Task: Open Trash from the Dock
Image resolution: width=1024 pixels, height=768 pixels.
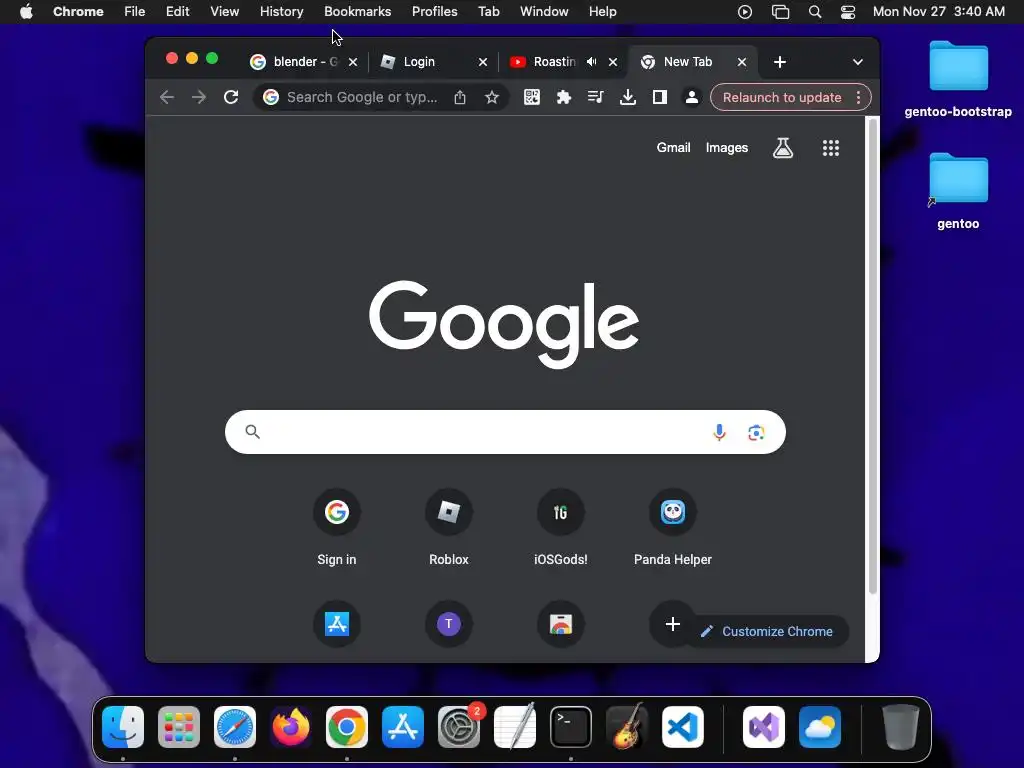Action: pyautogui.click(x=901, y=727)
